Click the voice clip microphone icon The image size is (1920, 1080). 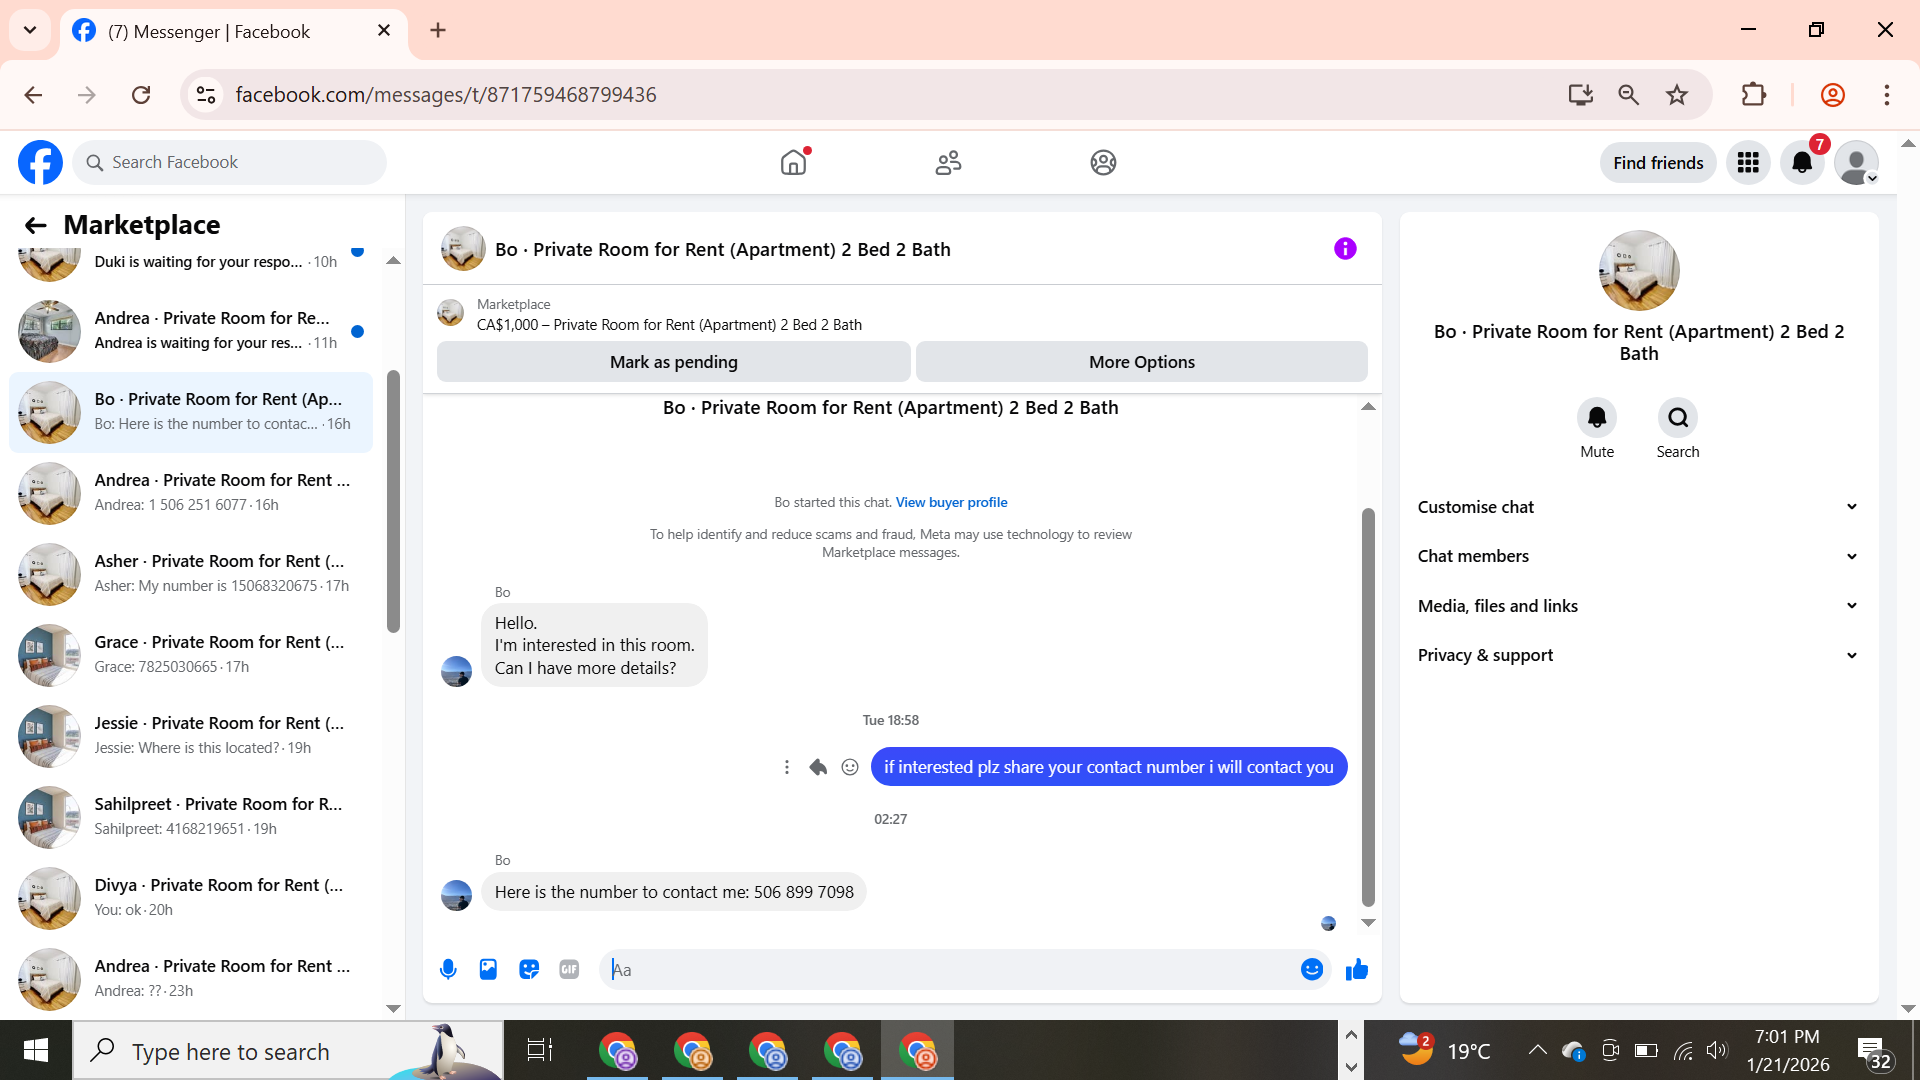coord(448,969)
